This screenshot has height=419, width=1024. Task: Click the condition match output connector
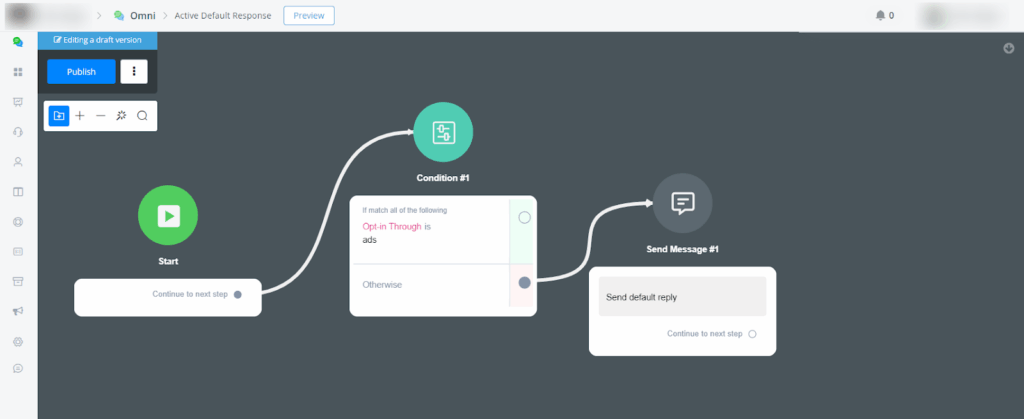pyautogui.click(x=524, y=217)
